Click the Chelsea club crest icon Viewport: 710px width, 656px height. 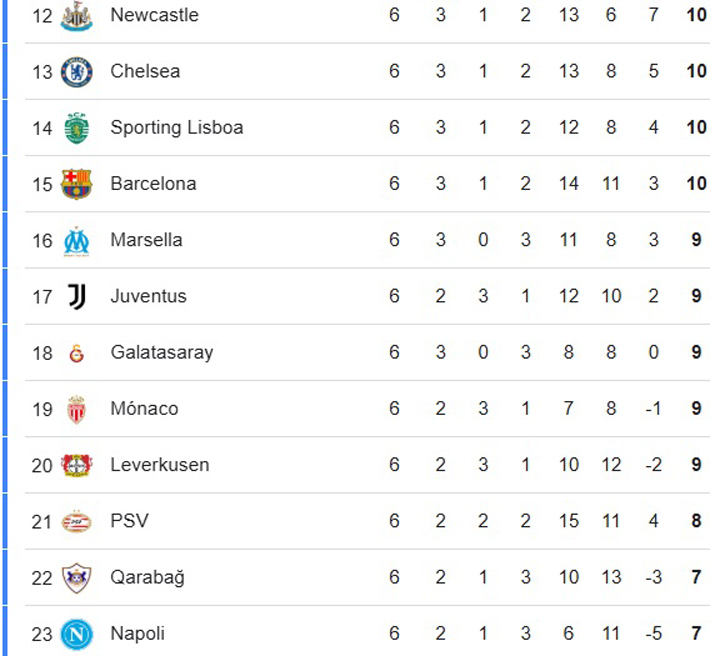76,72
